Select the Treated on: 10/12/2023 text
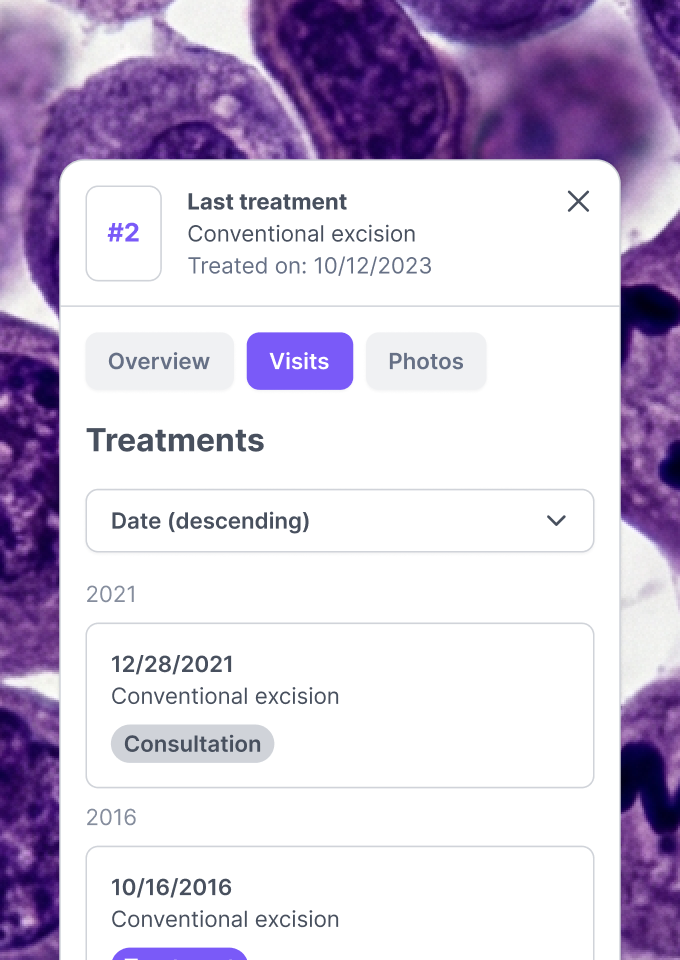The image size is (680, 960). click(x=310, y=266)
